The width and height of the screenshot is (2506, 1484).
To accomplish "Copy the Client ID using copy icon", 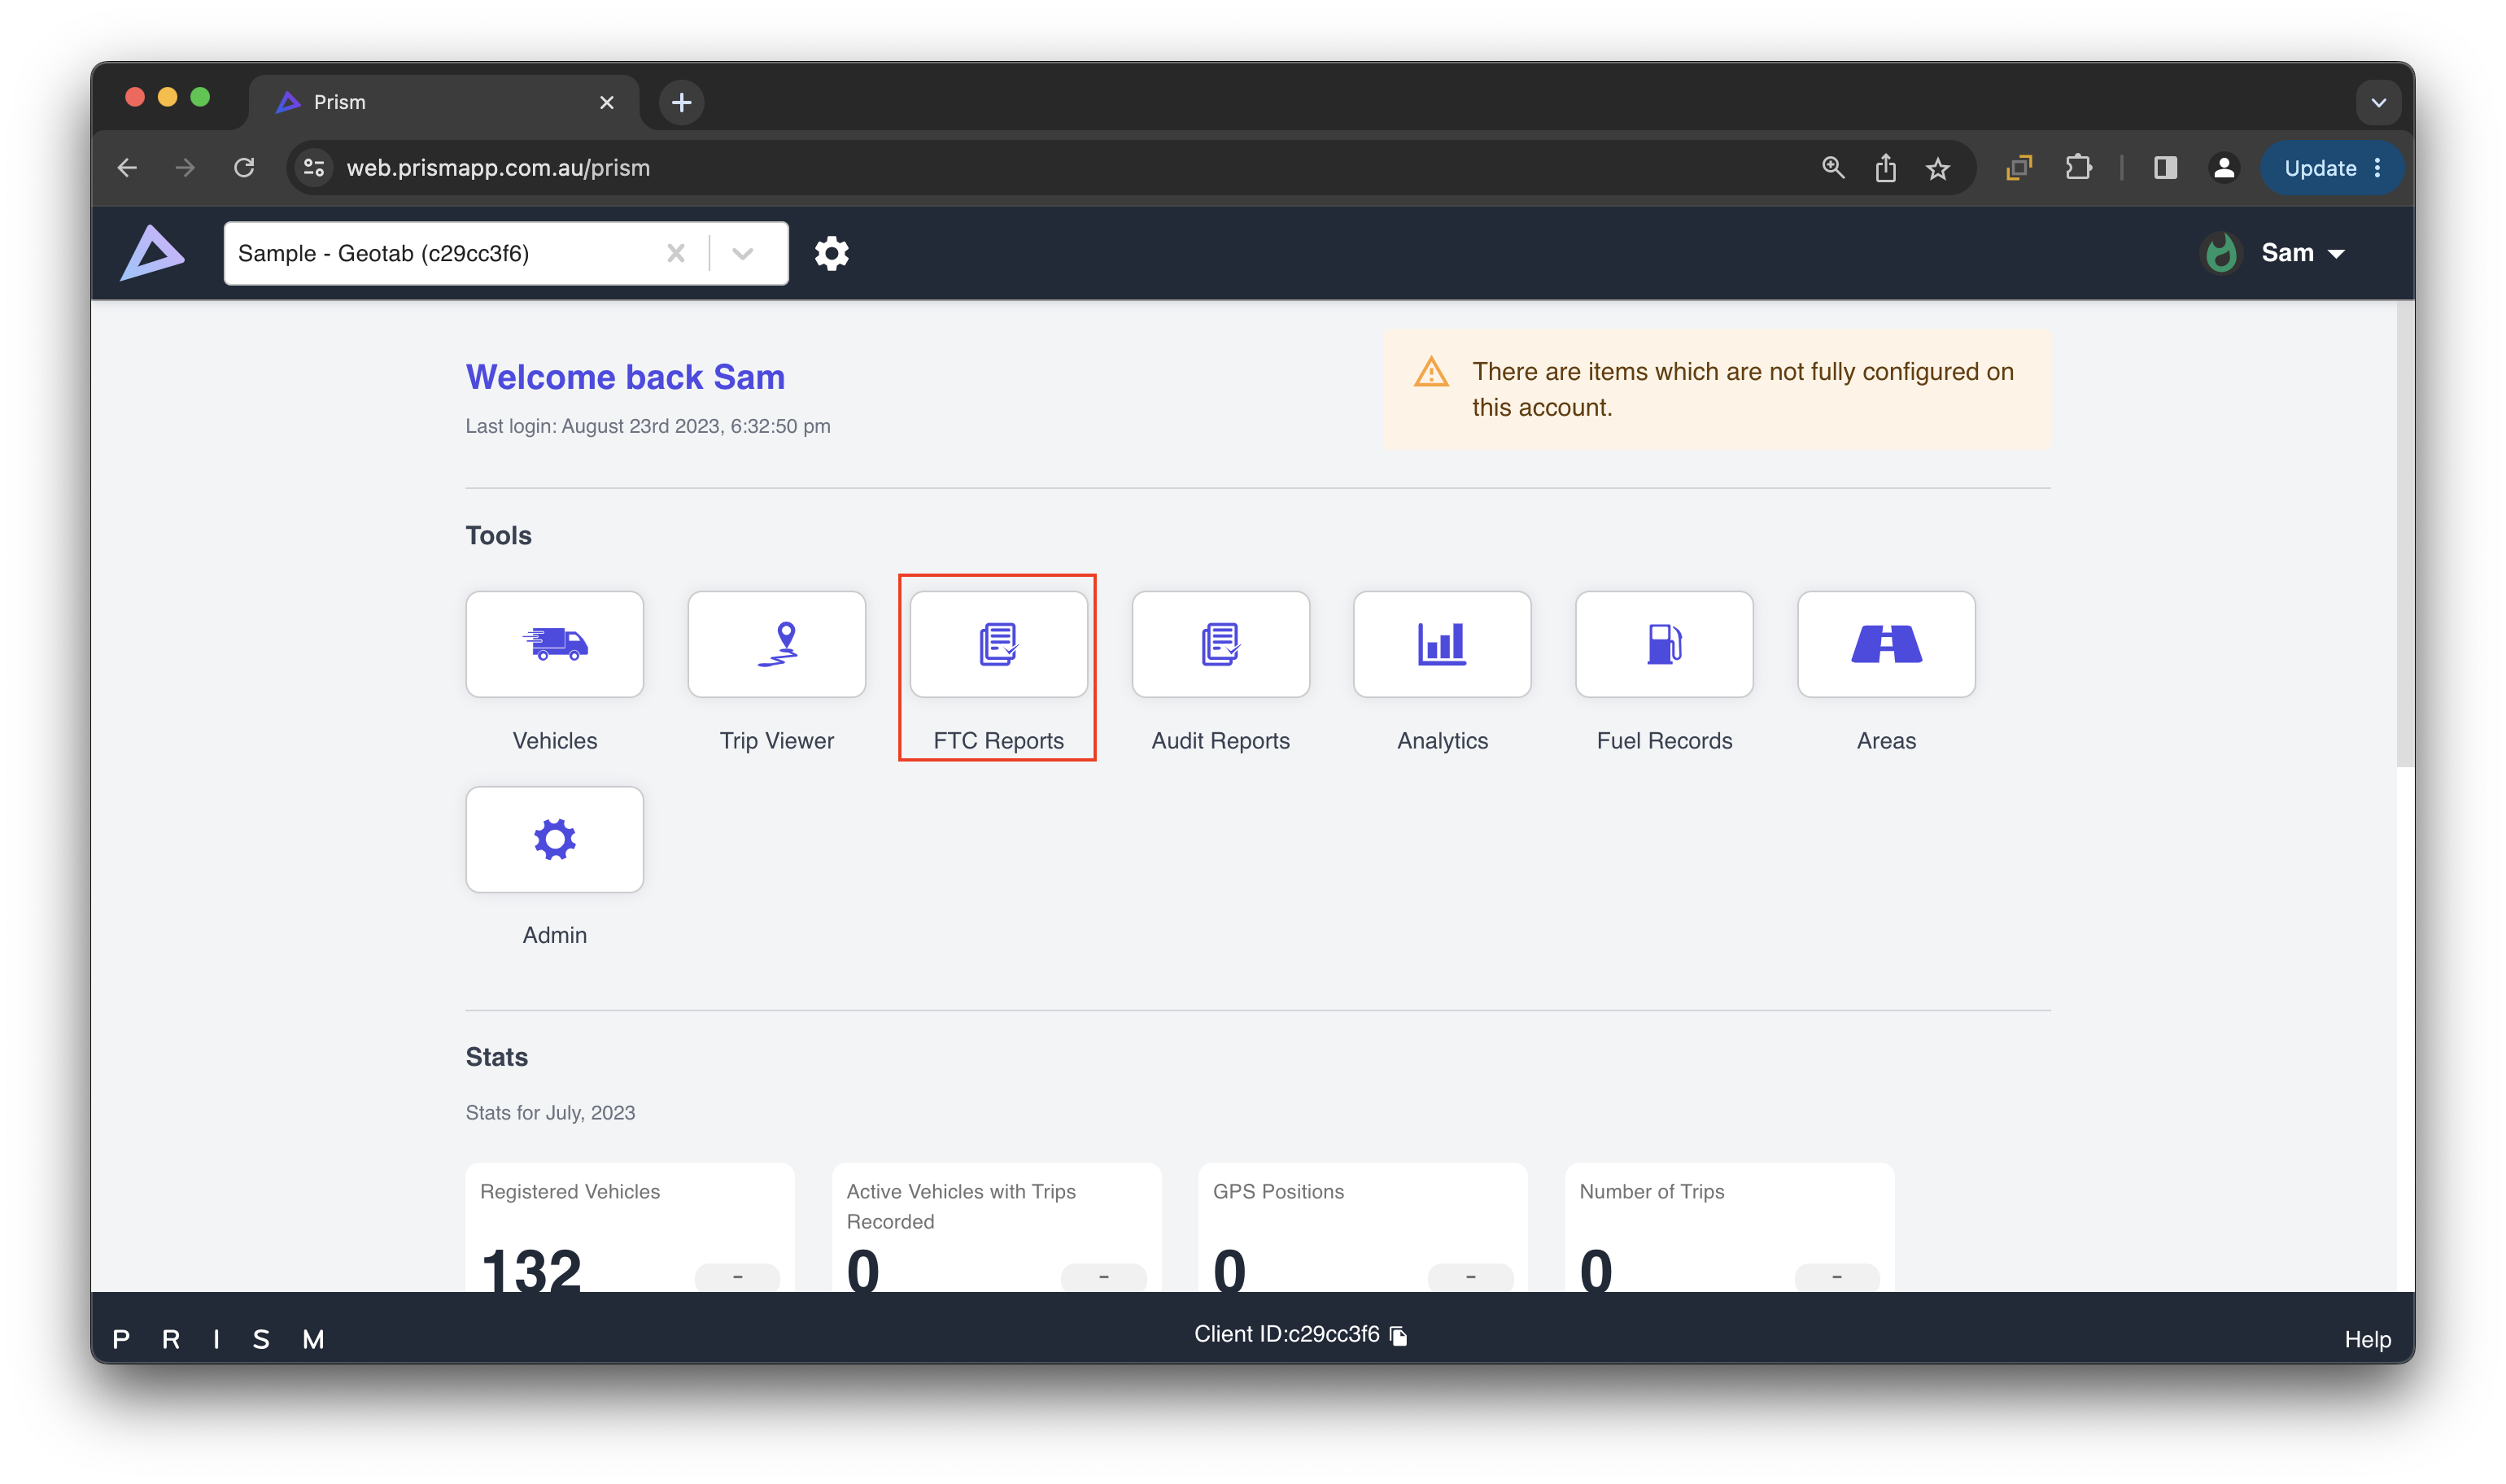I will tap(1399, 1336).
